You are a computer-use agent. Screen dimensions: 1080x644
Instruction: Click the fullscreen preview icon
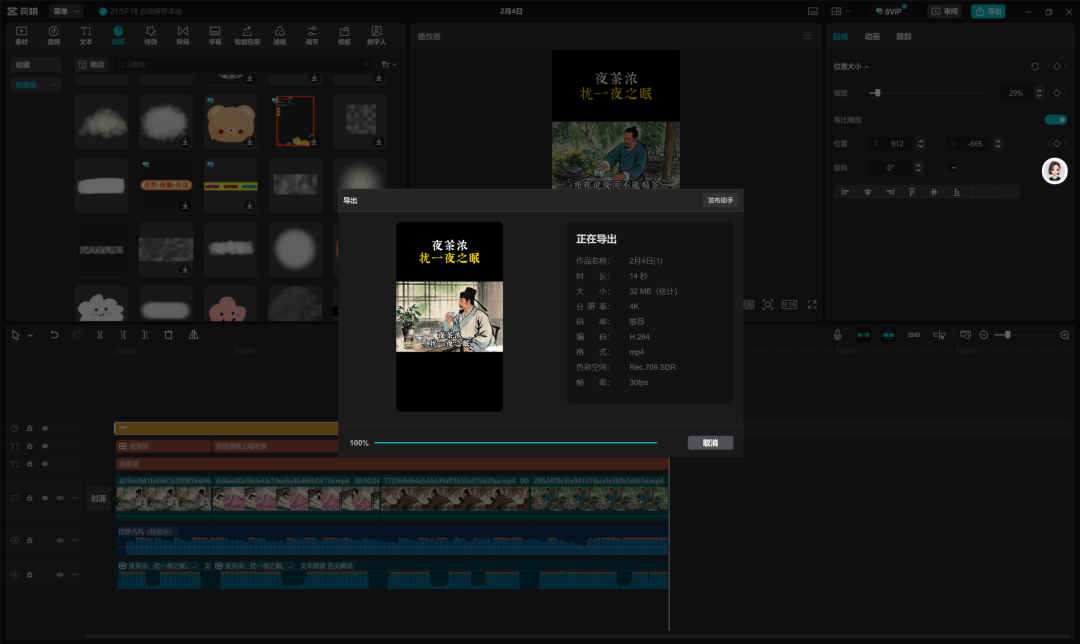point(812,305)
